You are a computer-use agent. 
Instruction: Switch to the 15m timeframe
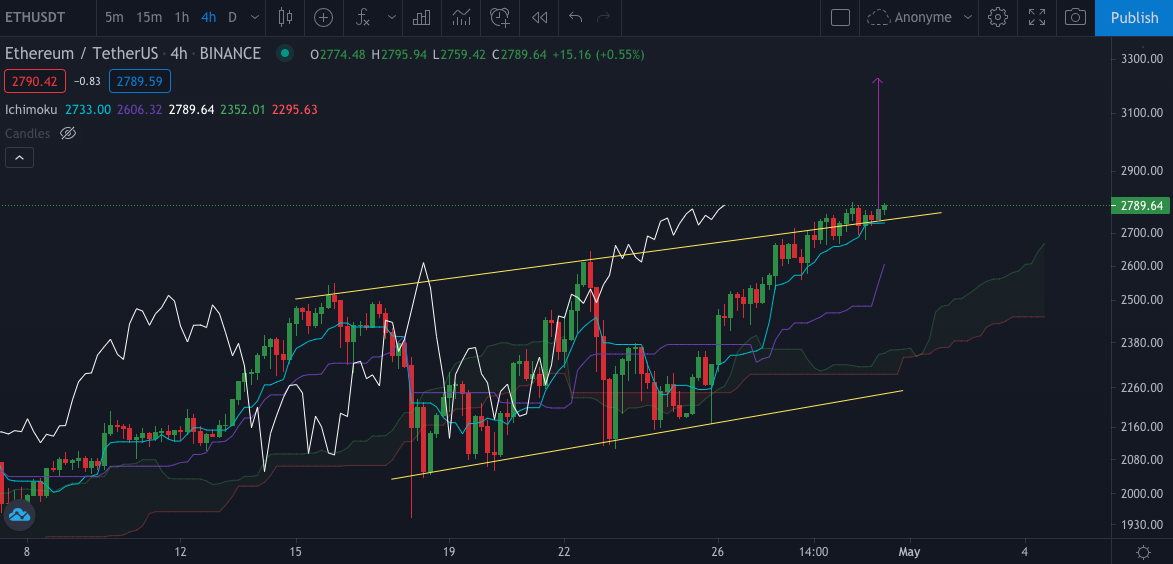[x=149, y=17]
